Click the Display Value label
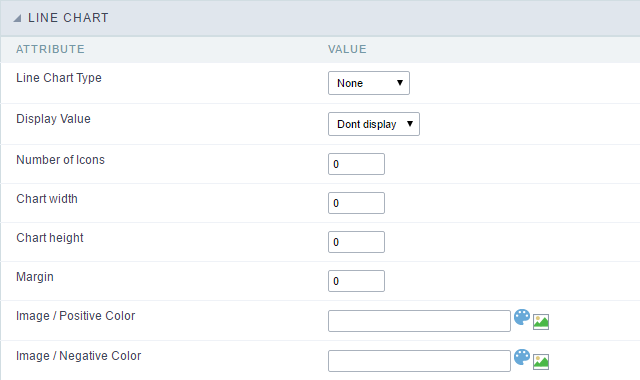The height and width of the screenshot is (380, 640). pos(53,119)
